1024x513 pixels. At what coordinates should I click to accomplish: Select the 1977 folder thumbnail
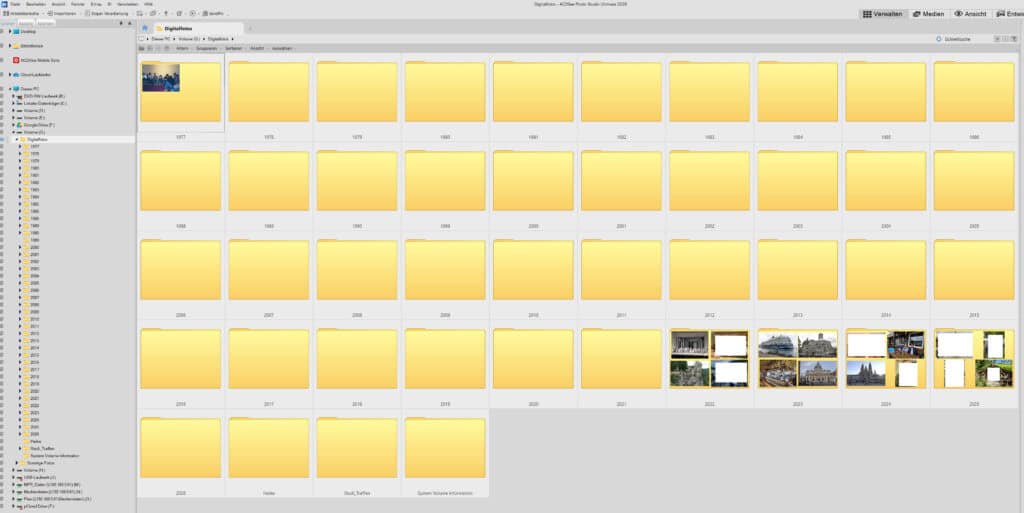180,93
